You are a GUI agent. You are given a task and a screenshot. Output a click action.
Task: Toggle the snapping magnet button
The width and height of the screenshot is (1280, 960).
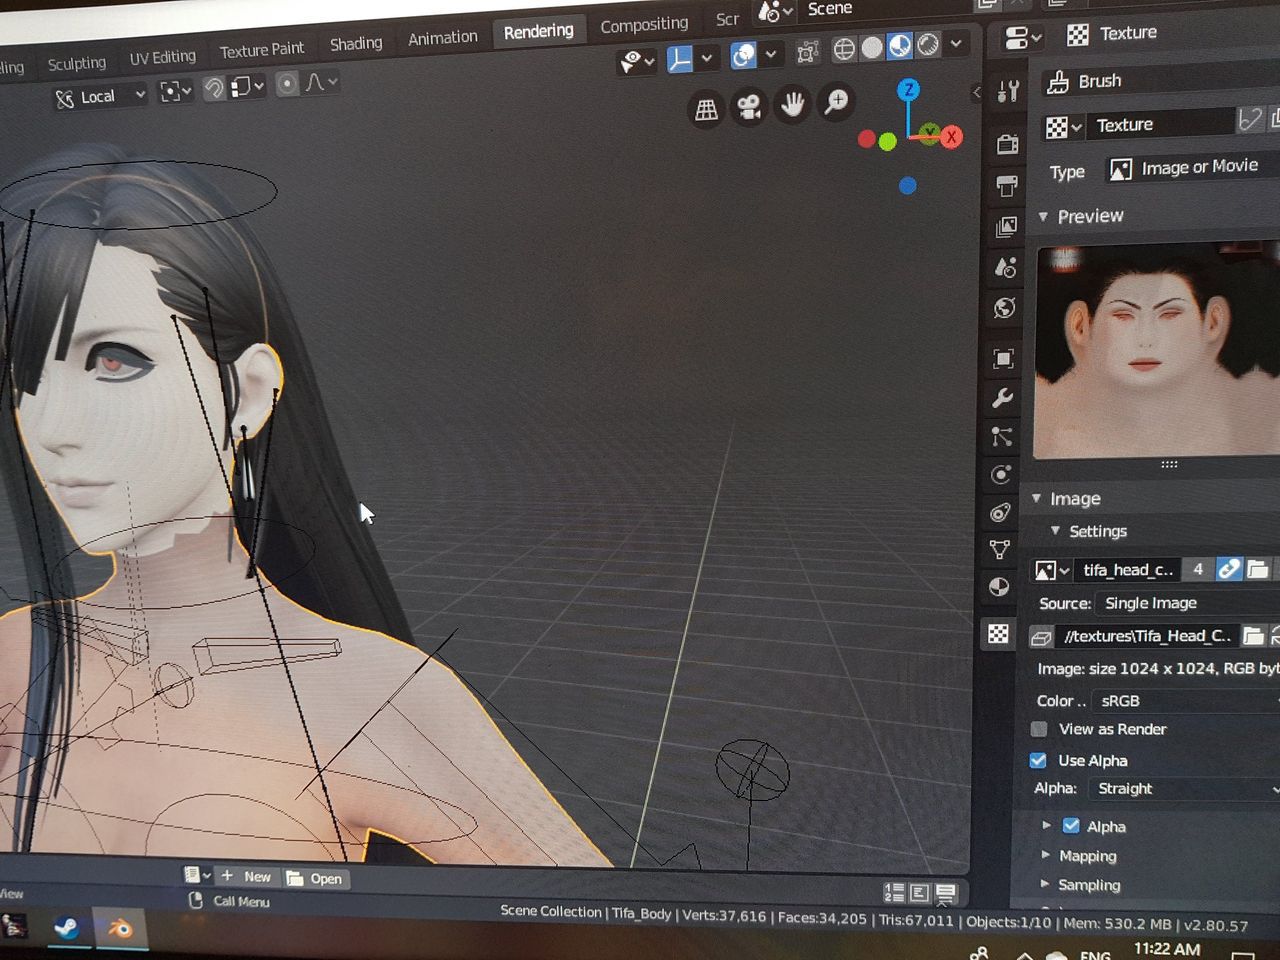click(214, 88)
